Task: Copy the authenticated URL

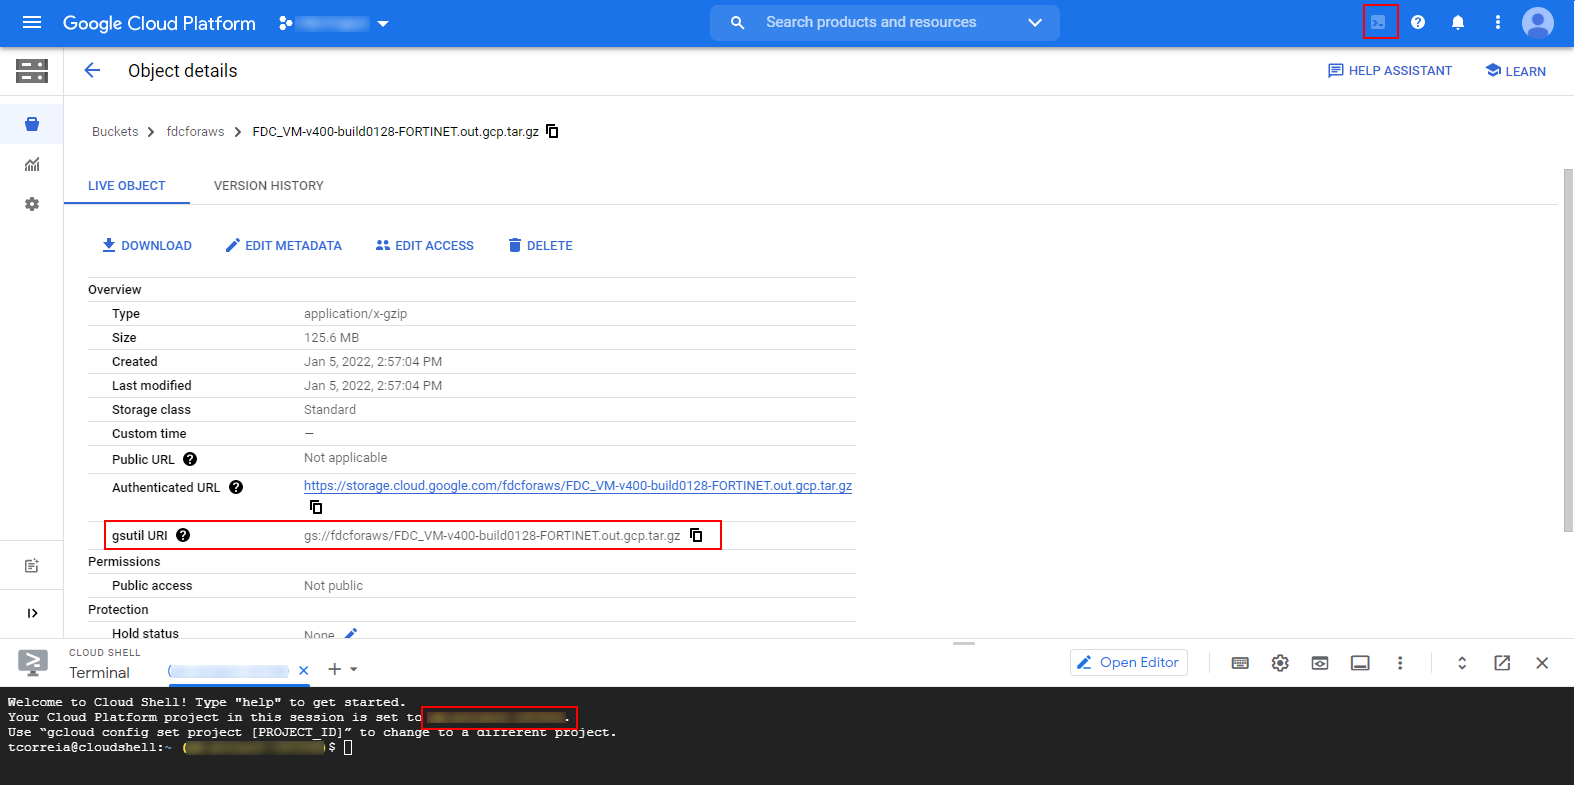Action: pos(316,507)
